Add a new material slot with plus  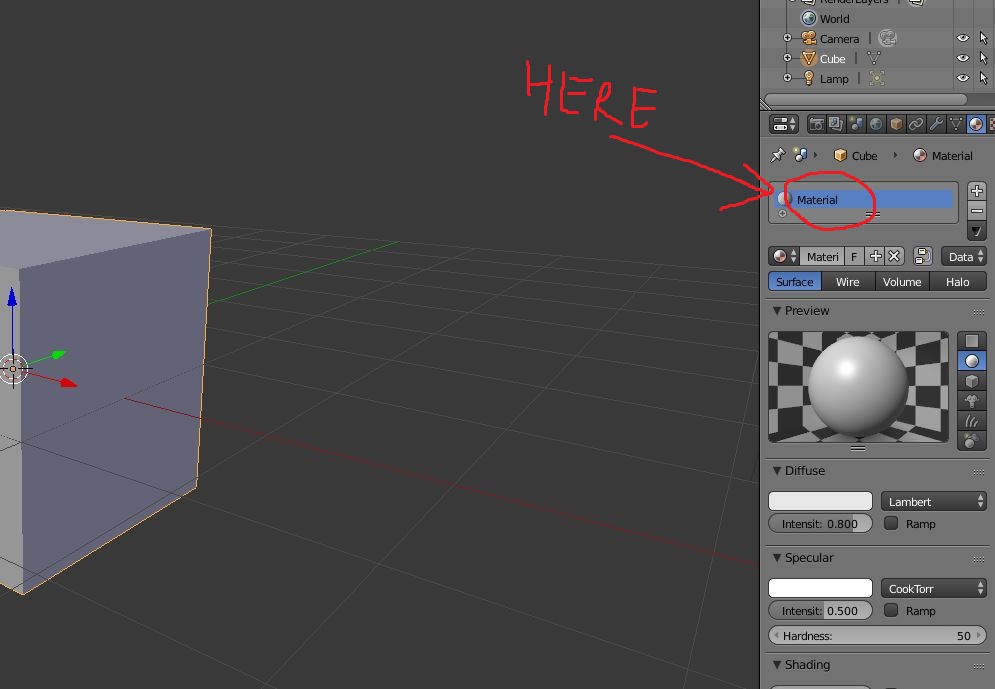coord(977,190)
